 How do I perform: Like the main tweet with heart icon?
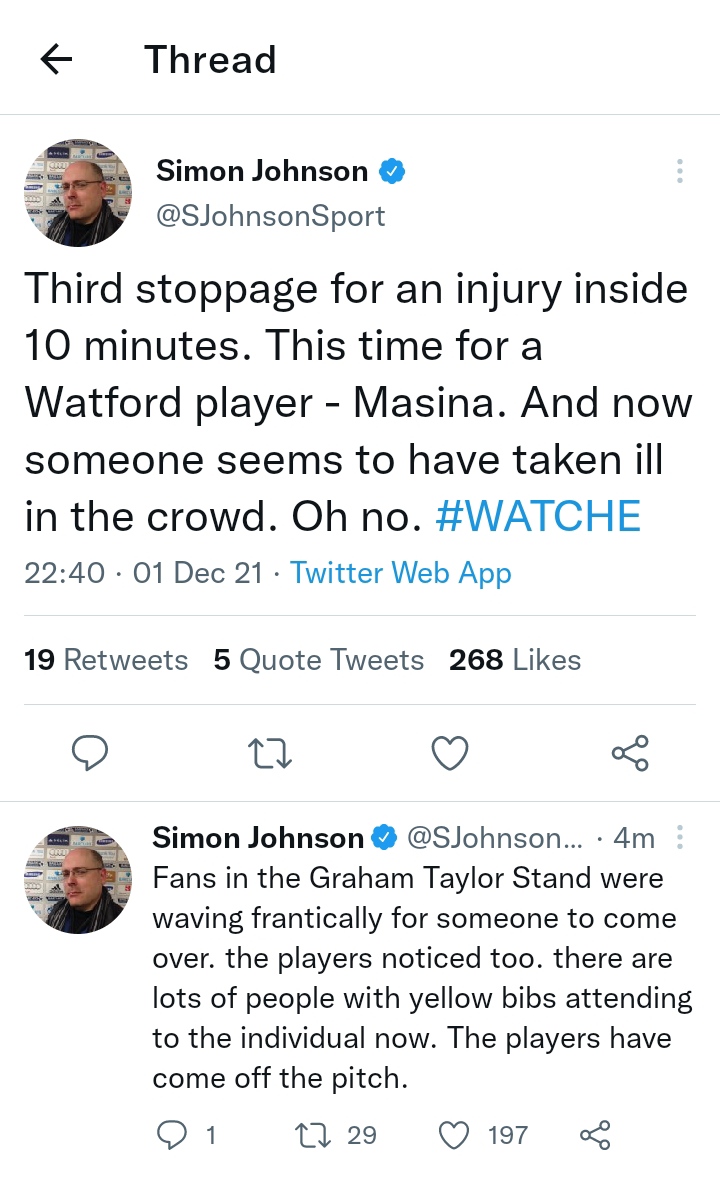tap(450, 753)
